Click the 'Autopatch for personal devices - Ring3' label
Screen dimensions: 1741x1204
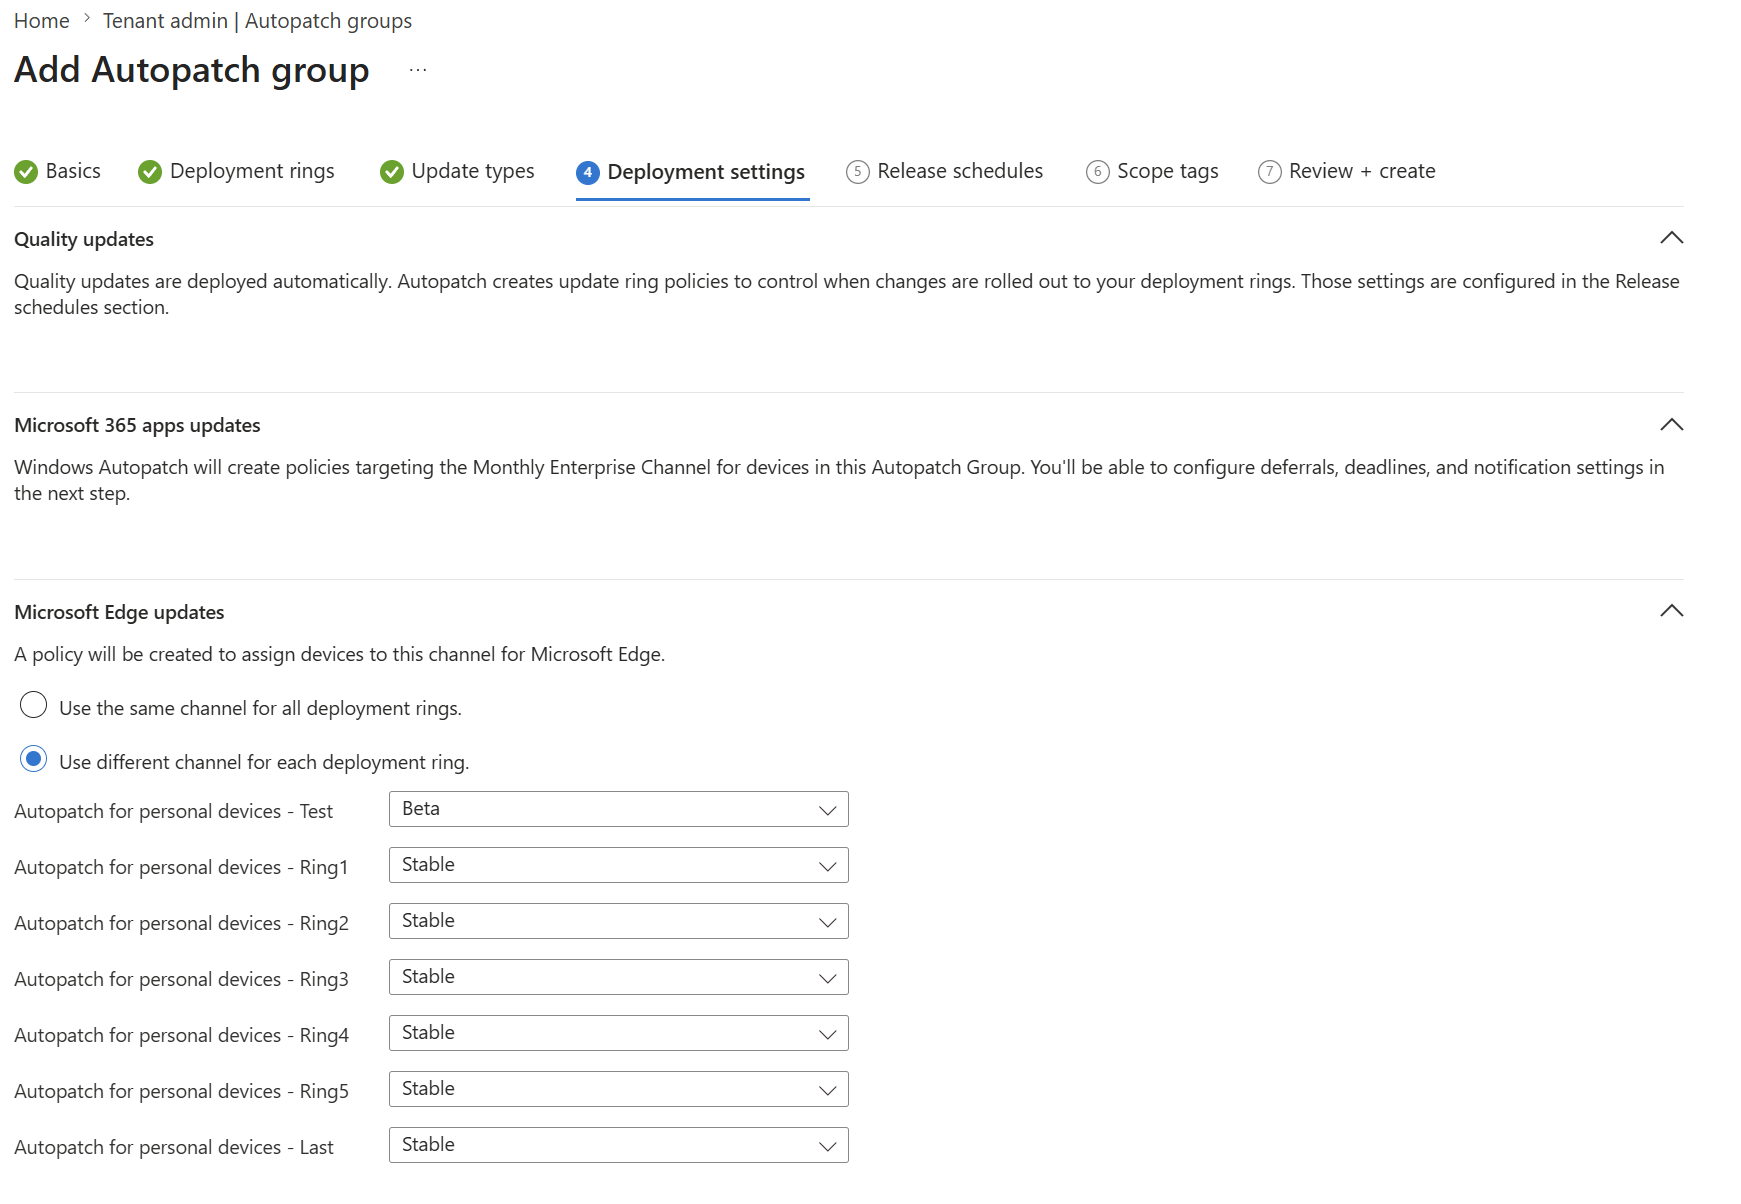pos(181,979)
